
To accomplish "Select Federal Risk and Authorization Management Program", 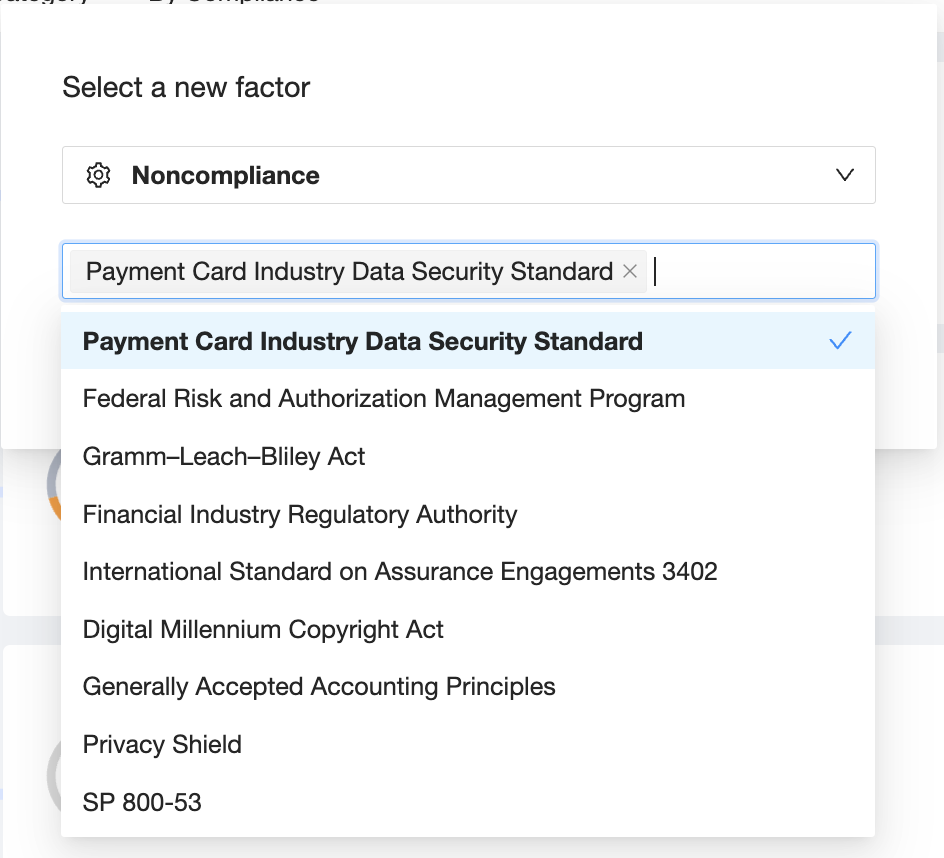I will tap(384, 399).
